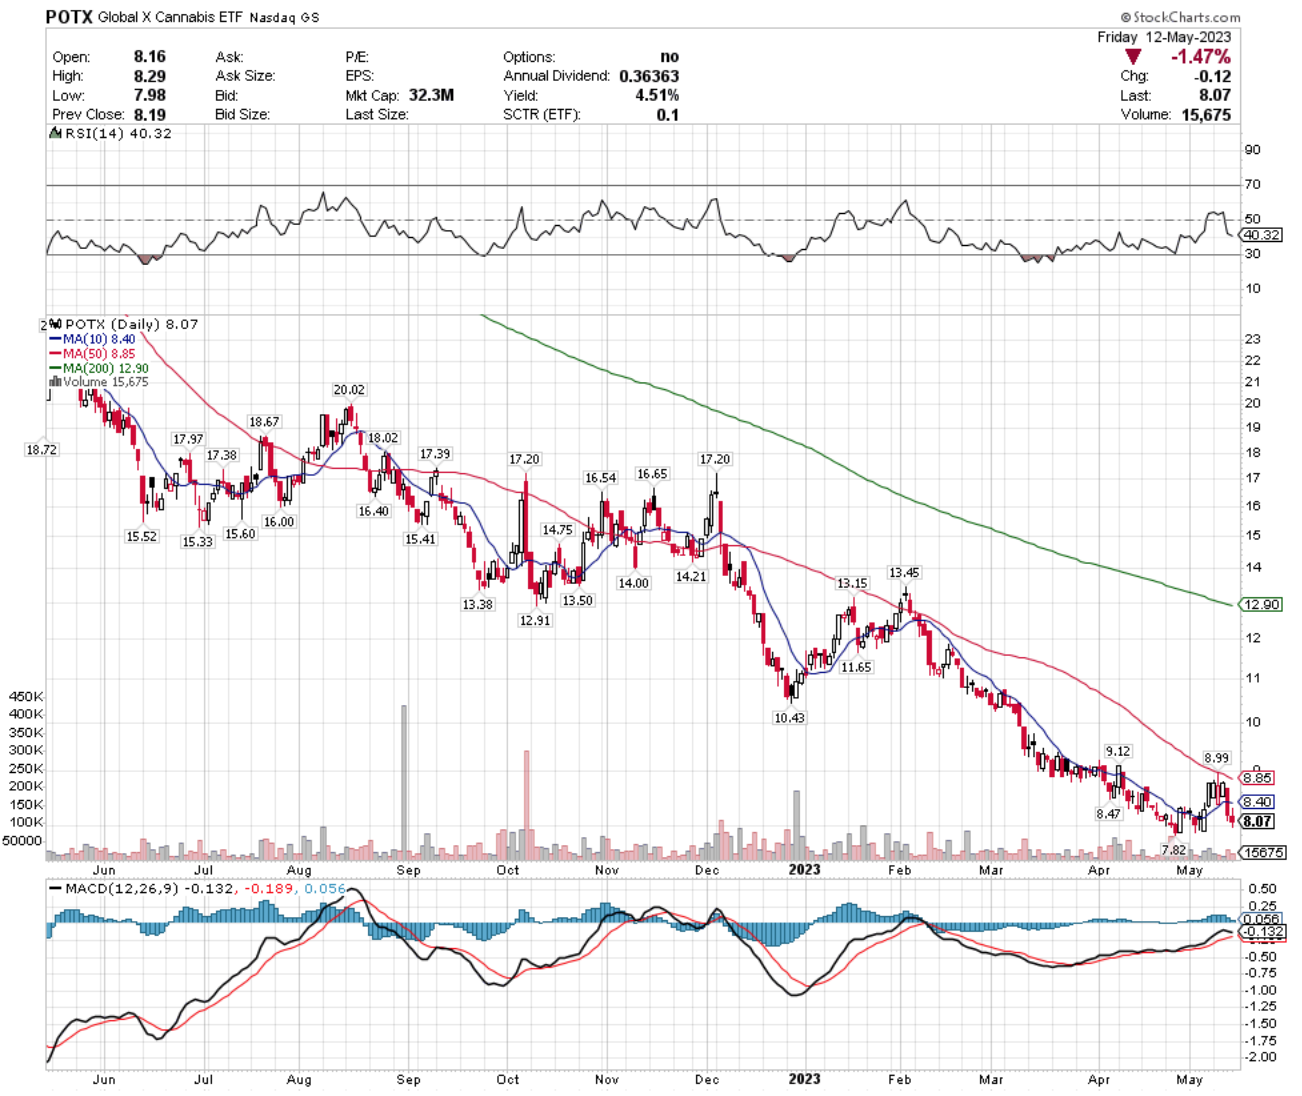Select the Prev Close value 8.19
Screen dimensions: 1302x1096
pos(150,114)
